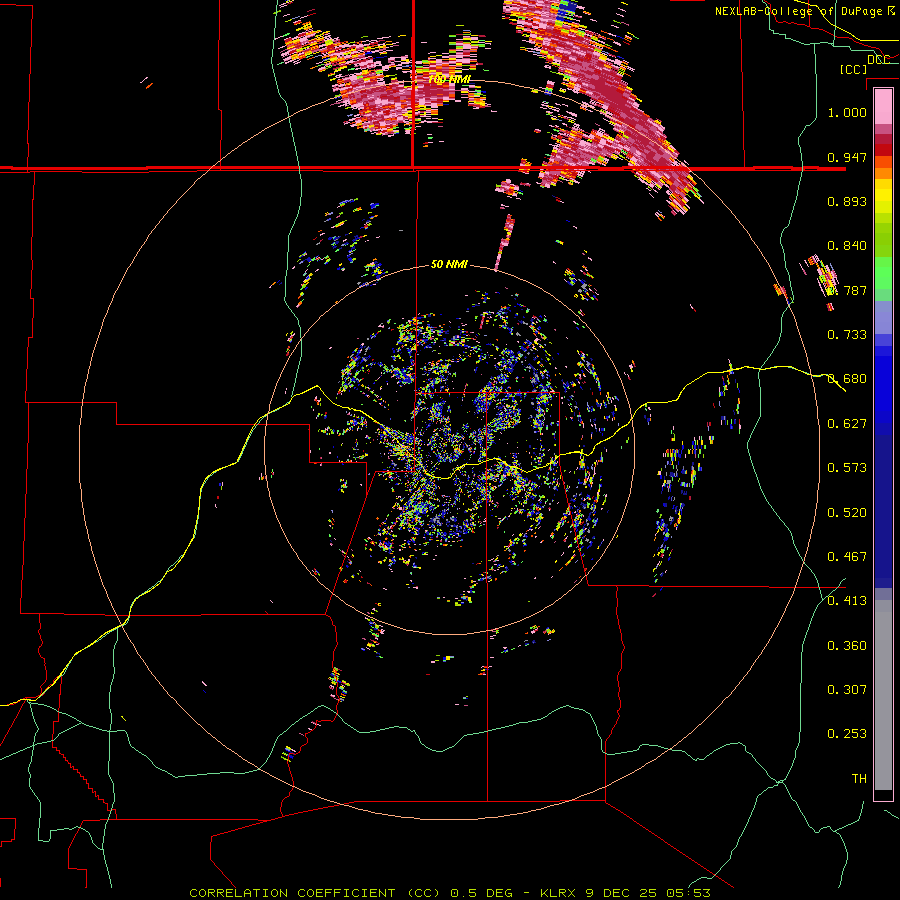Click the 0.520 scale value

pyautogui.click(x=847, y=513)
